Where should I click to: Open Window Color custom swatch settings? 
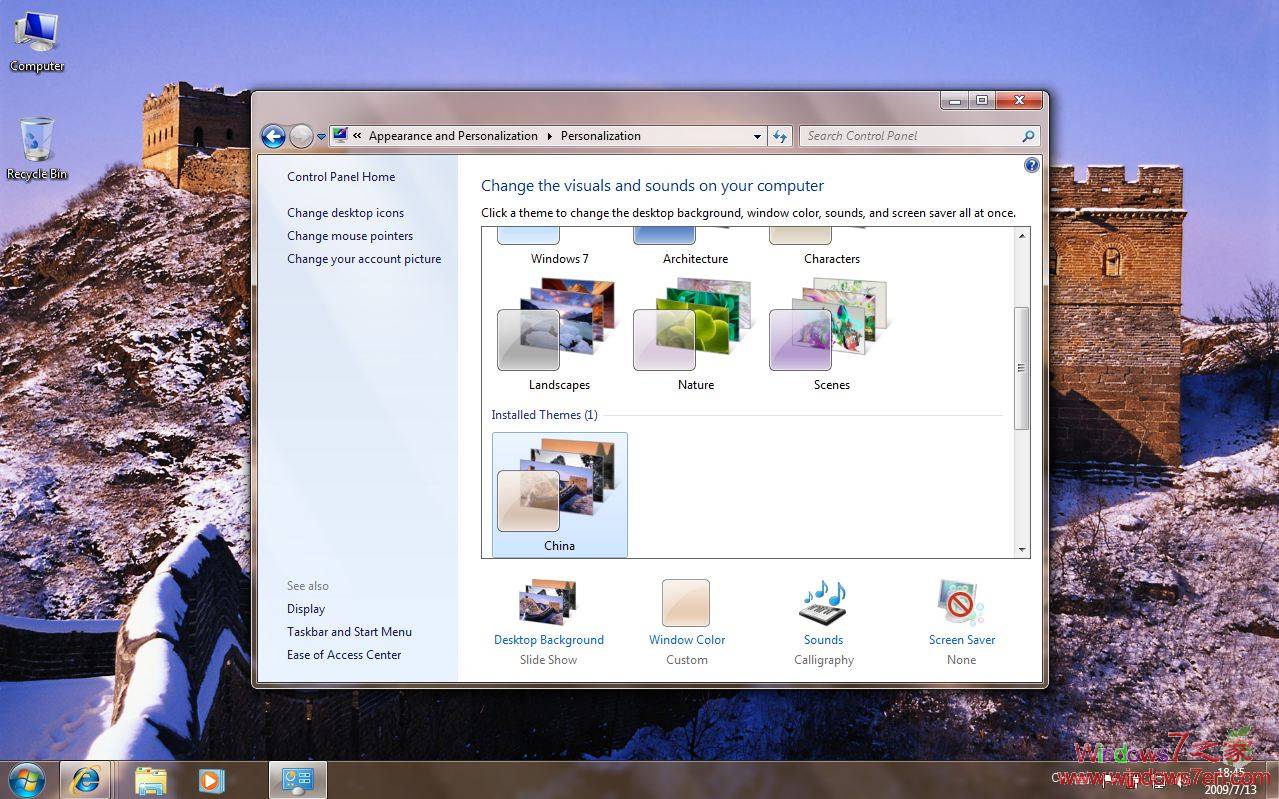click(686, 602)
